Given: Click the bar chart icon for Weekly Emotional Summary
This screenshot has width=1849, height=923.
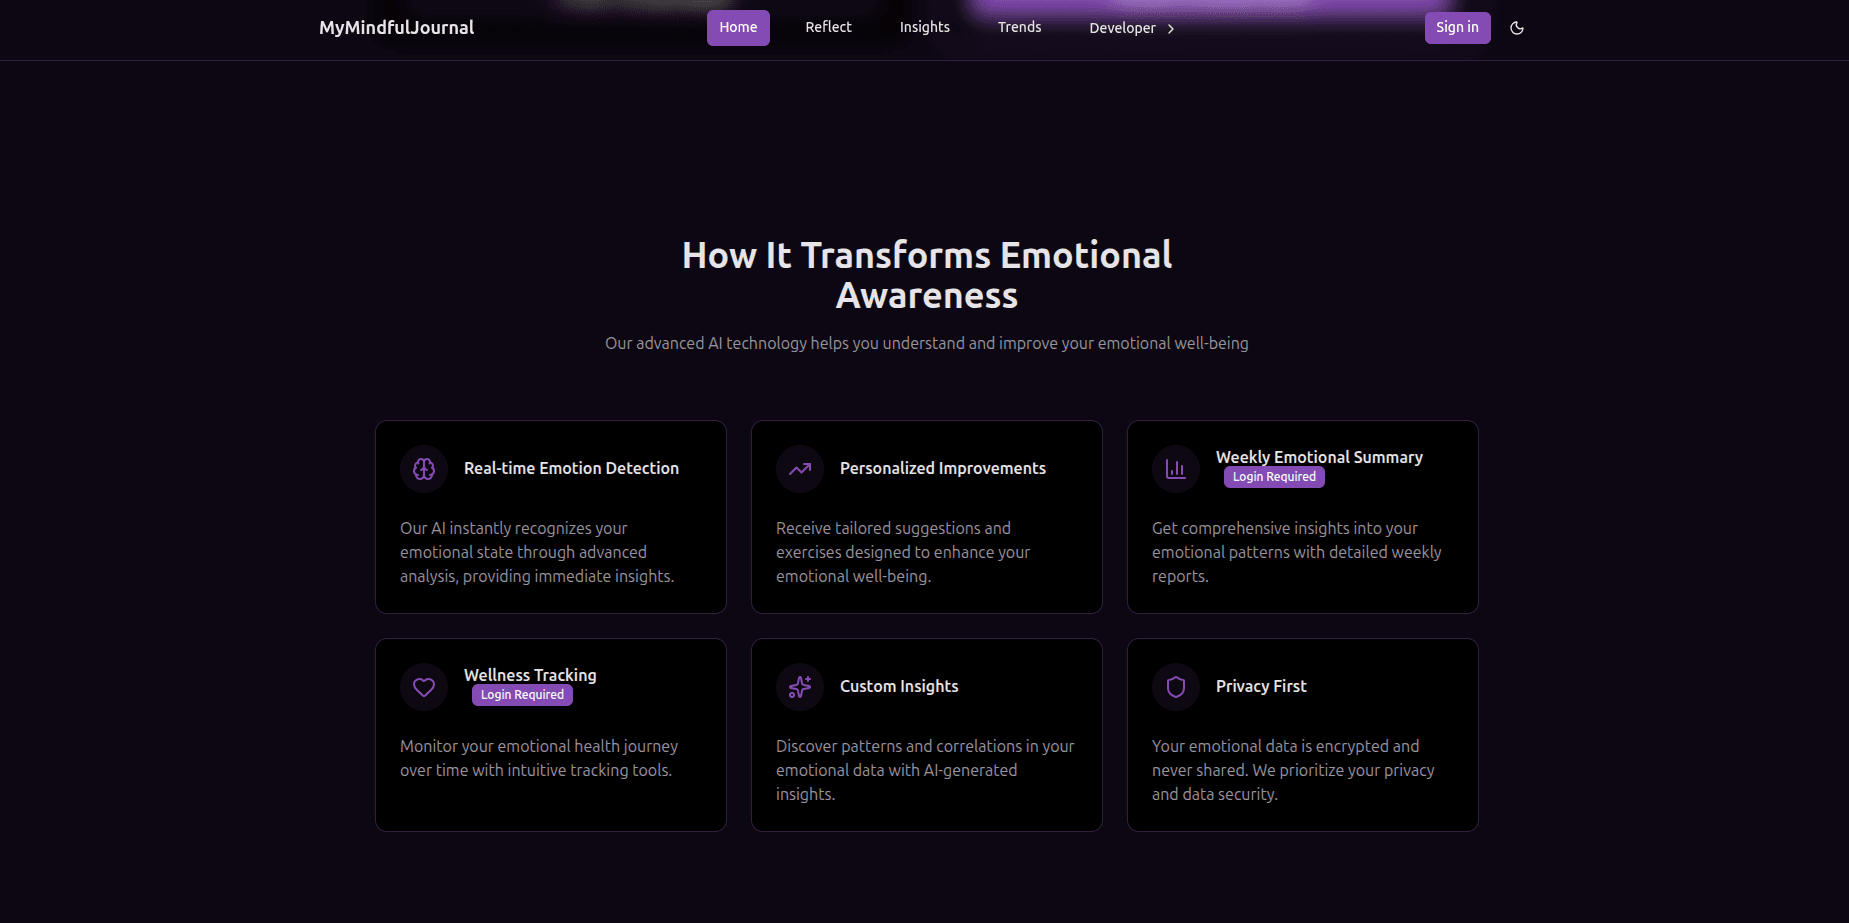Looking at the screenshot, I should [x=1176, y=469].
